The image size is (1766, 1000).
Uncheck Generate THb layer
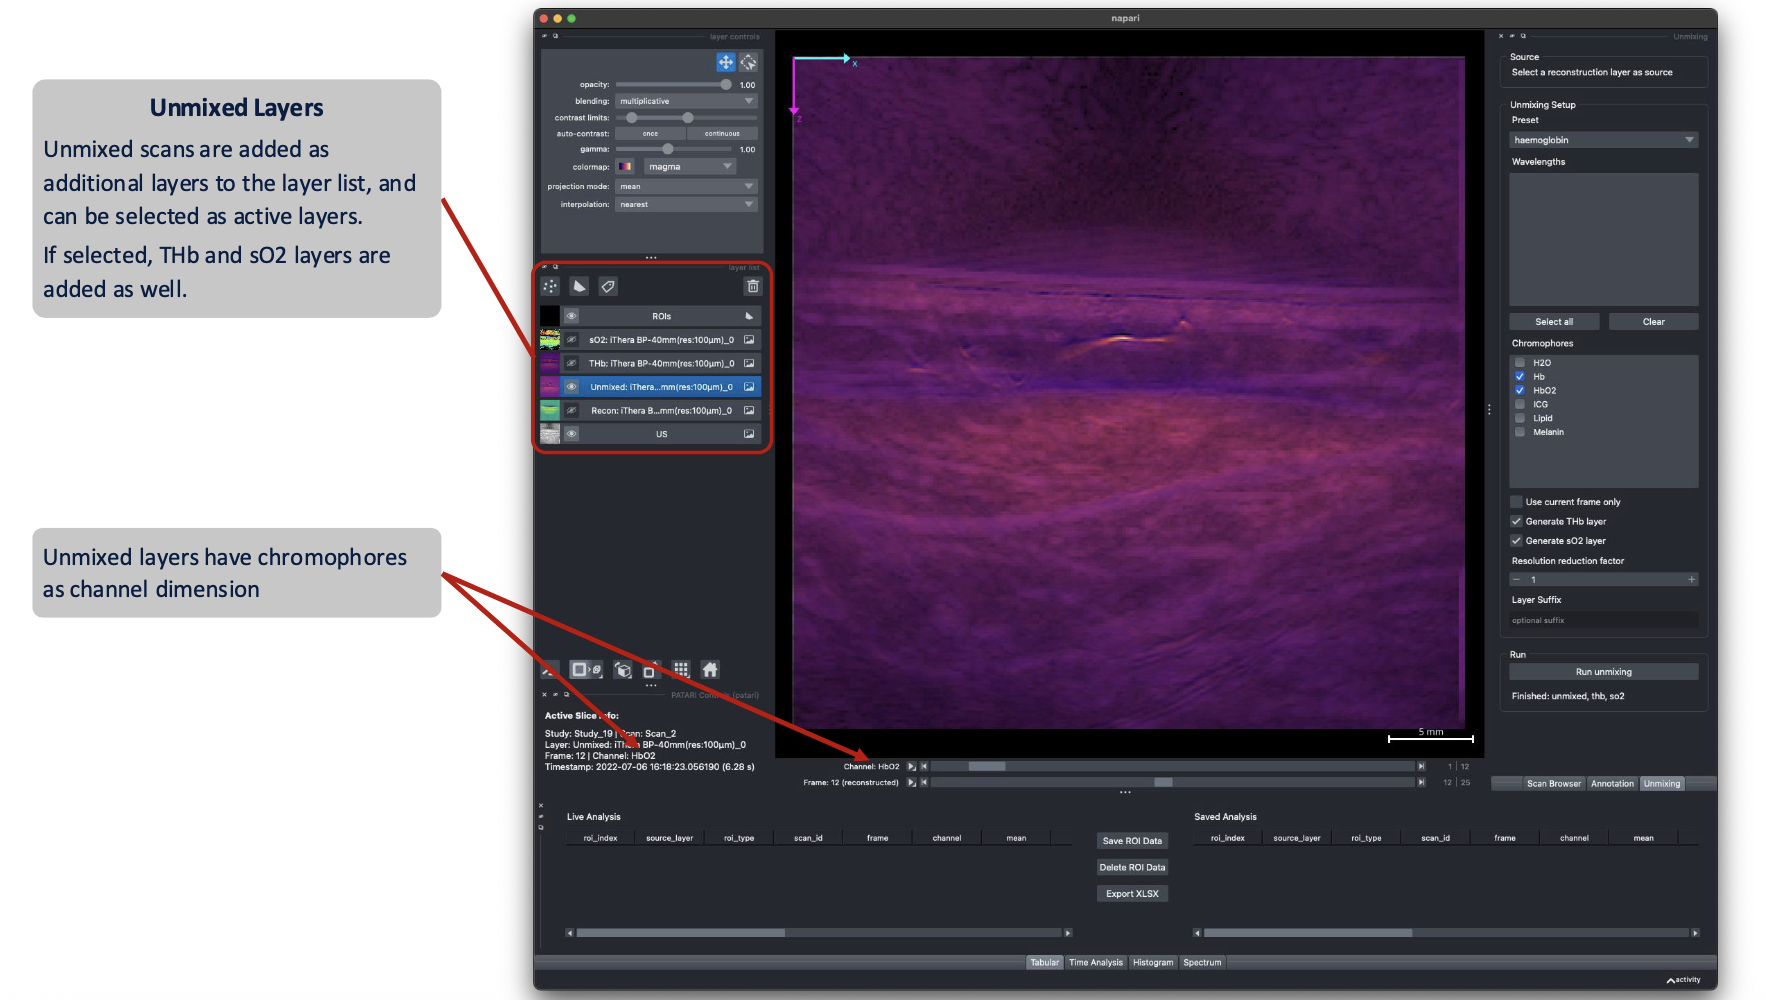(x=1516, y=522)
